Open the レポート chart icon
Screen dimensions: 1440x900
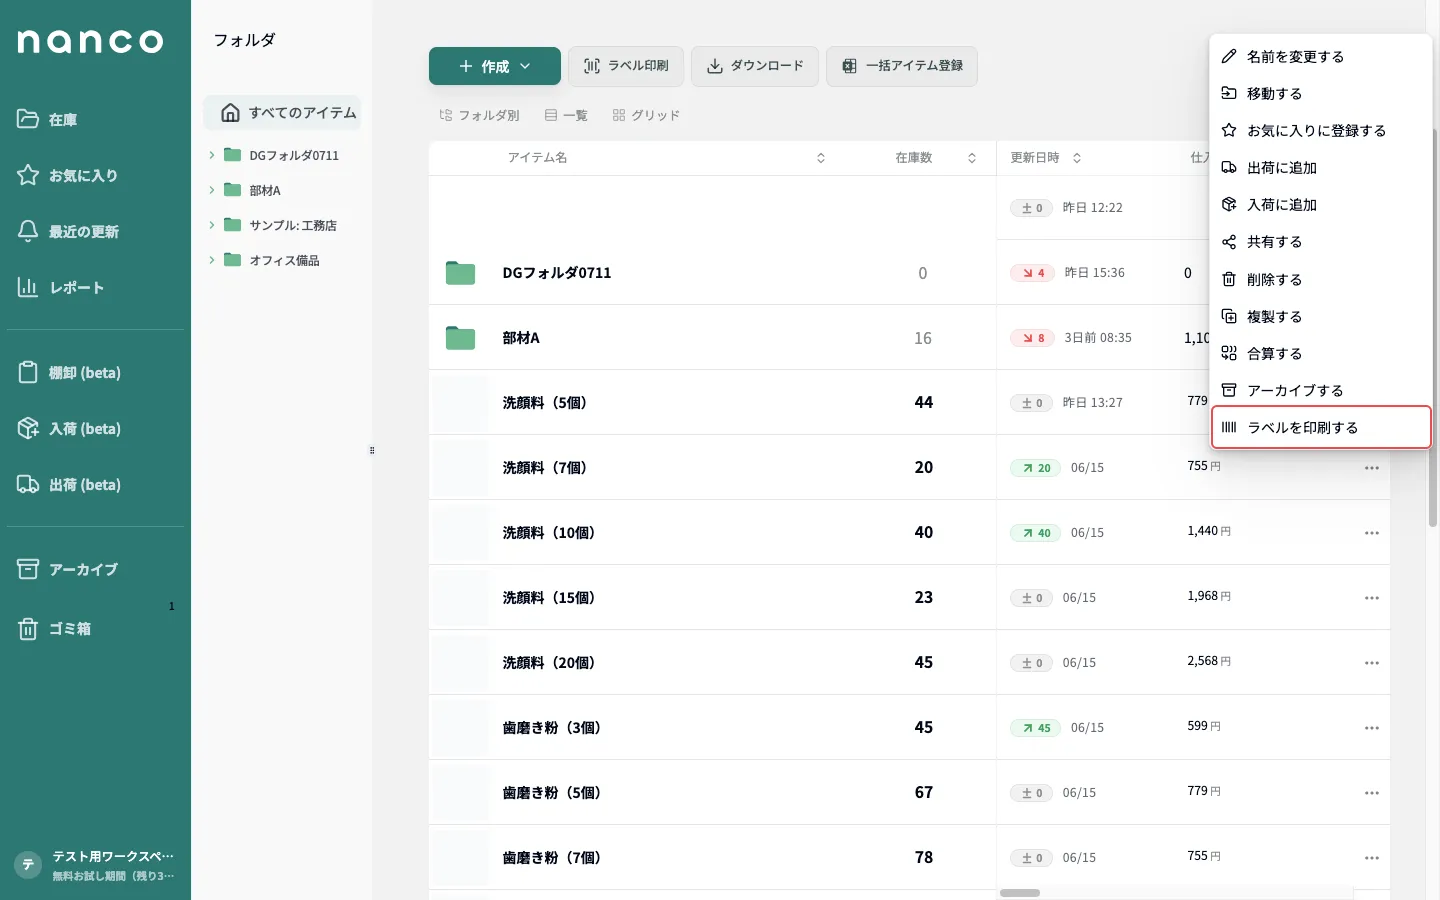[x=28, y=287]
